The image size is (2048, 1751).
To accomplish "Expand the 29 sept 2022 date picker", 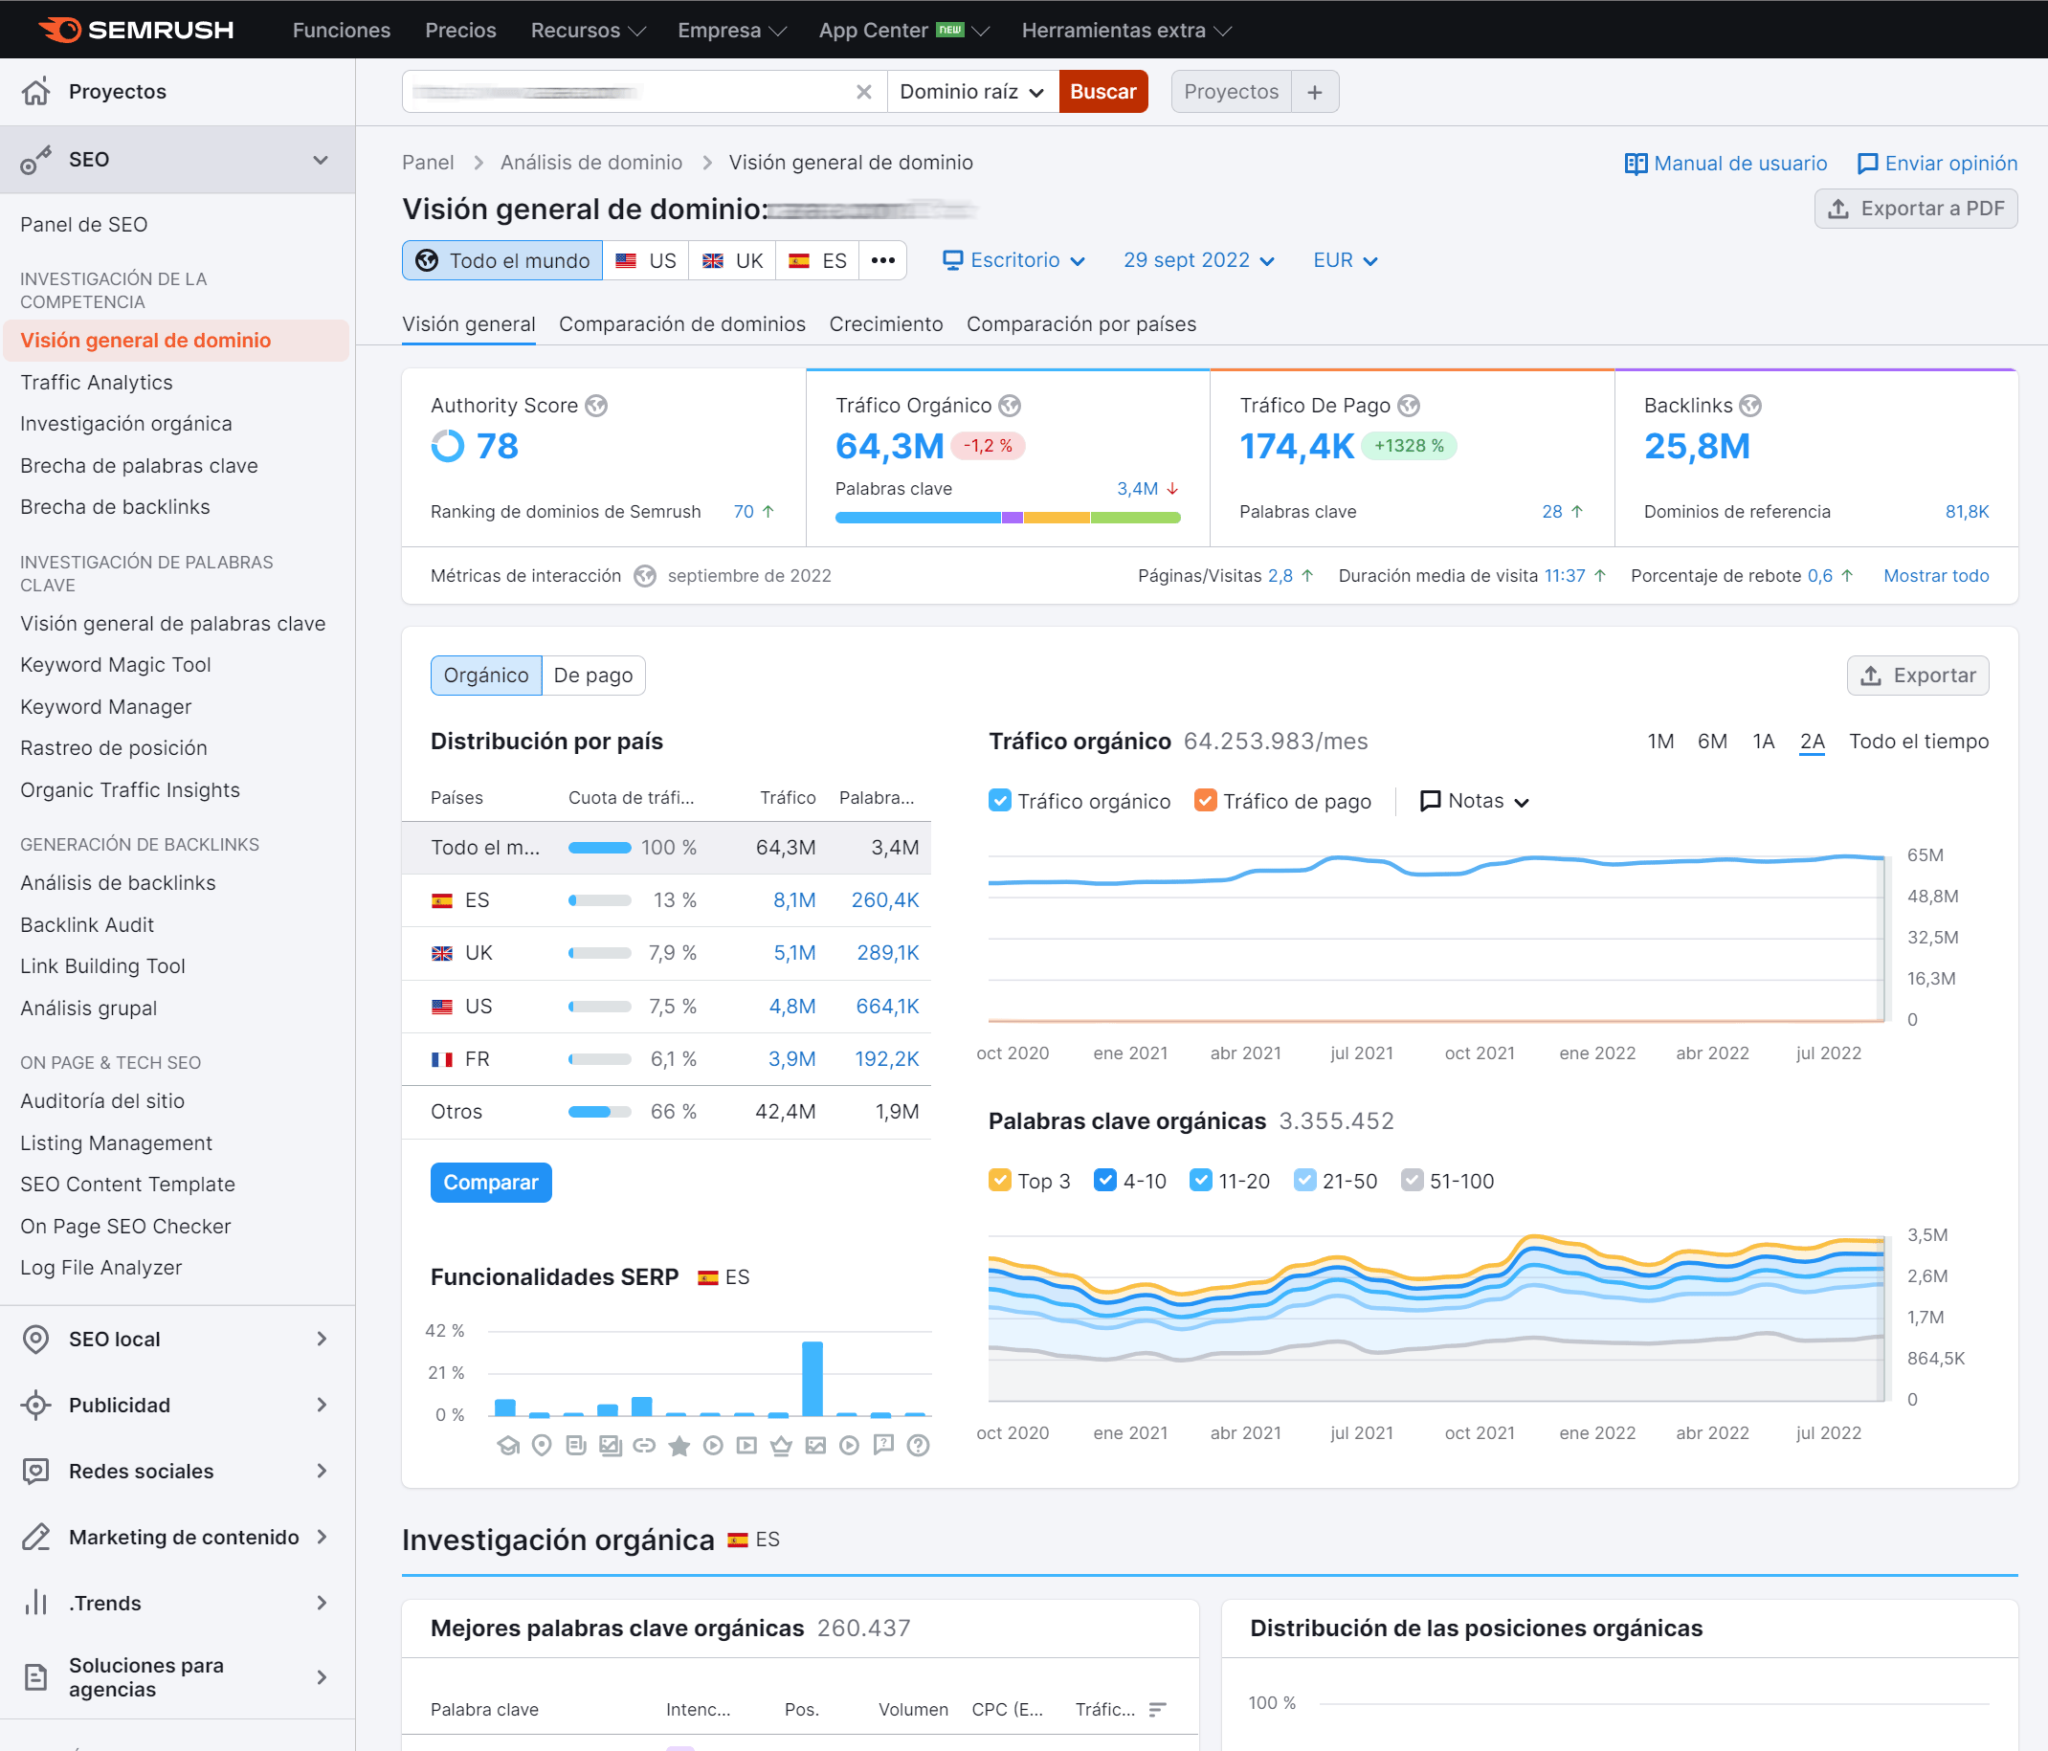I will coord(1199,260).
